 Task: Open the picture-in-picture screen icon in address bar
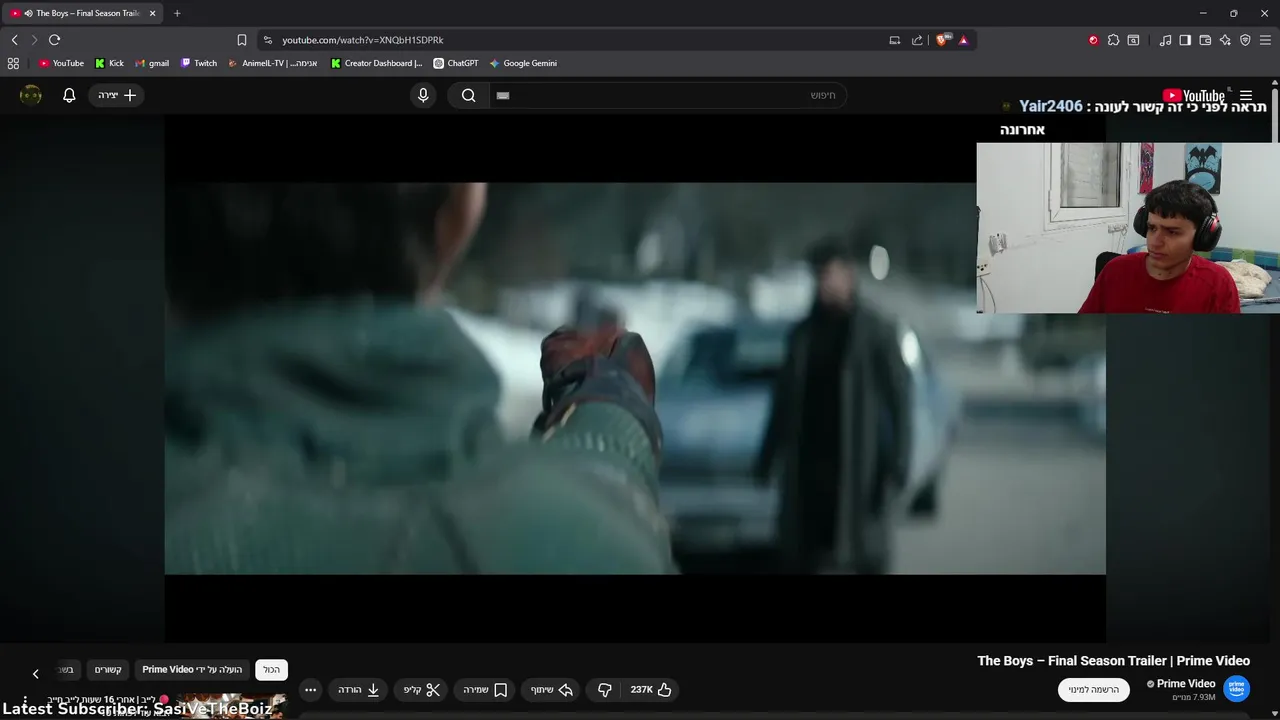tap(895, 40)
